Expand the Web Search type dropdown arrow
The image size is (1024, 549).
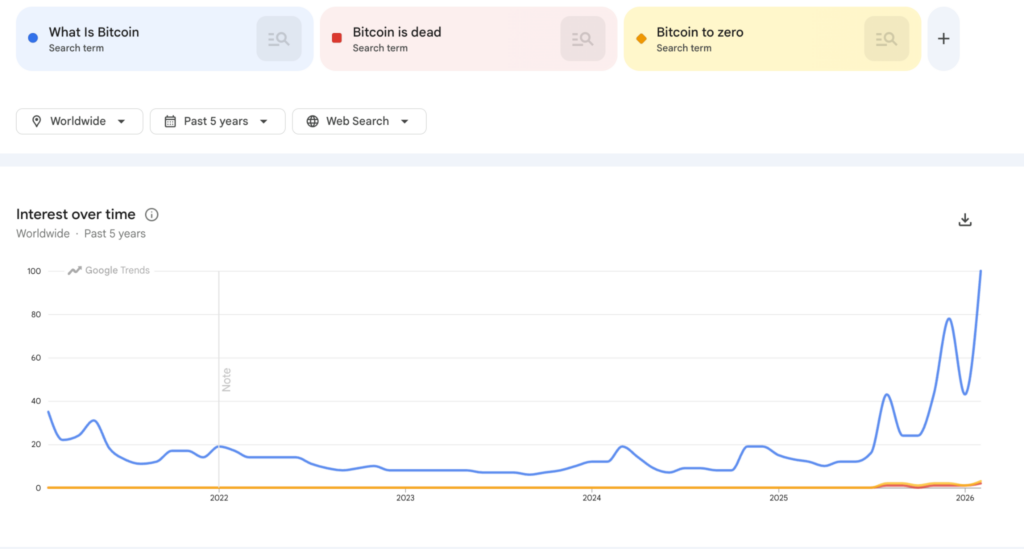pyautogui.click(x=405, y=122)
